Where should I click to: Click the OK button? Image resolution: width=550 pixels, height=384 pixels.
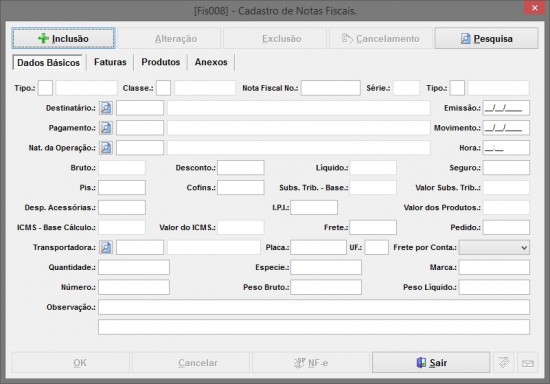tap(71, 362)
